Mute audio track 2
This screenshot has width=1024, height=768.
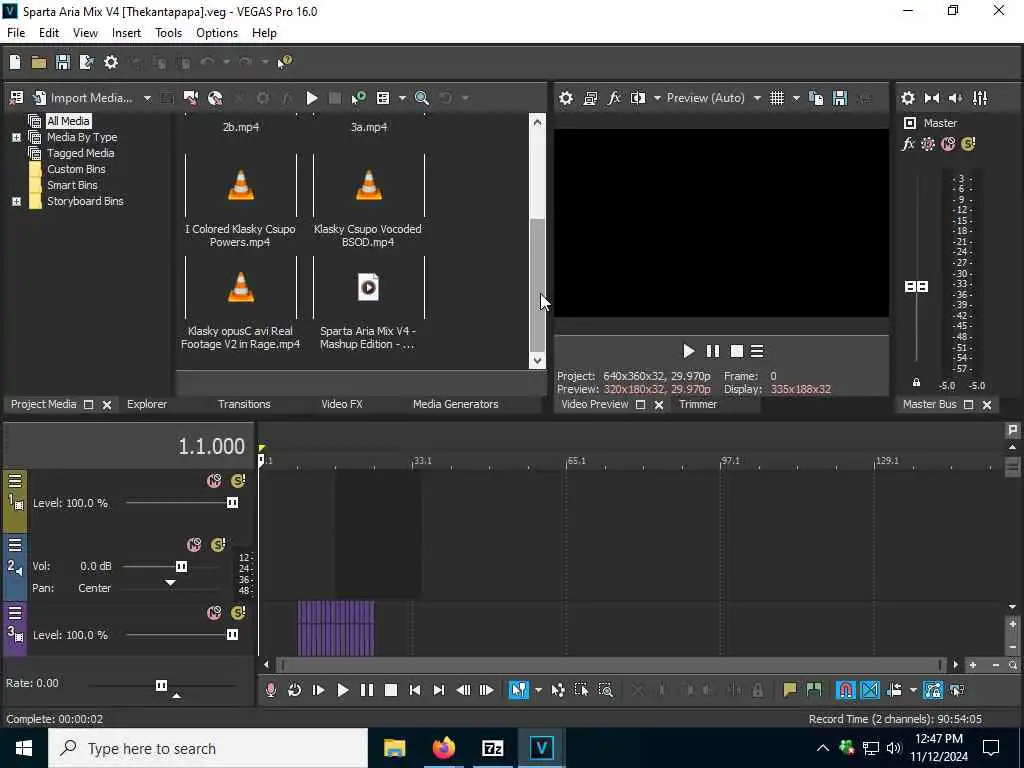(194, 545)
